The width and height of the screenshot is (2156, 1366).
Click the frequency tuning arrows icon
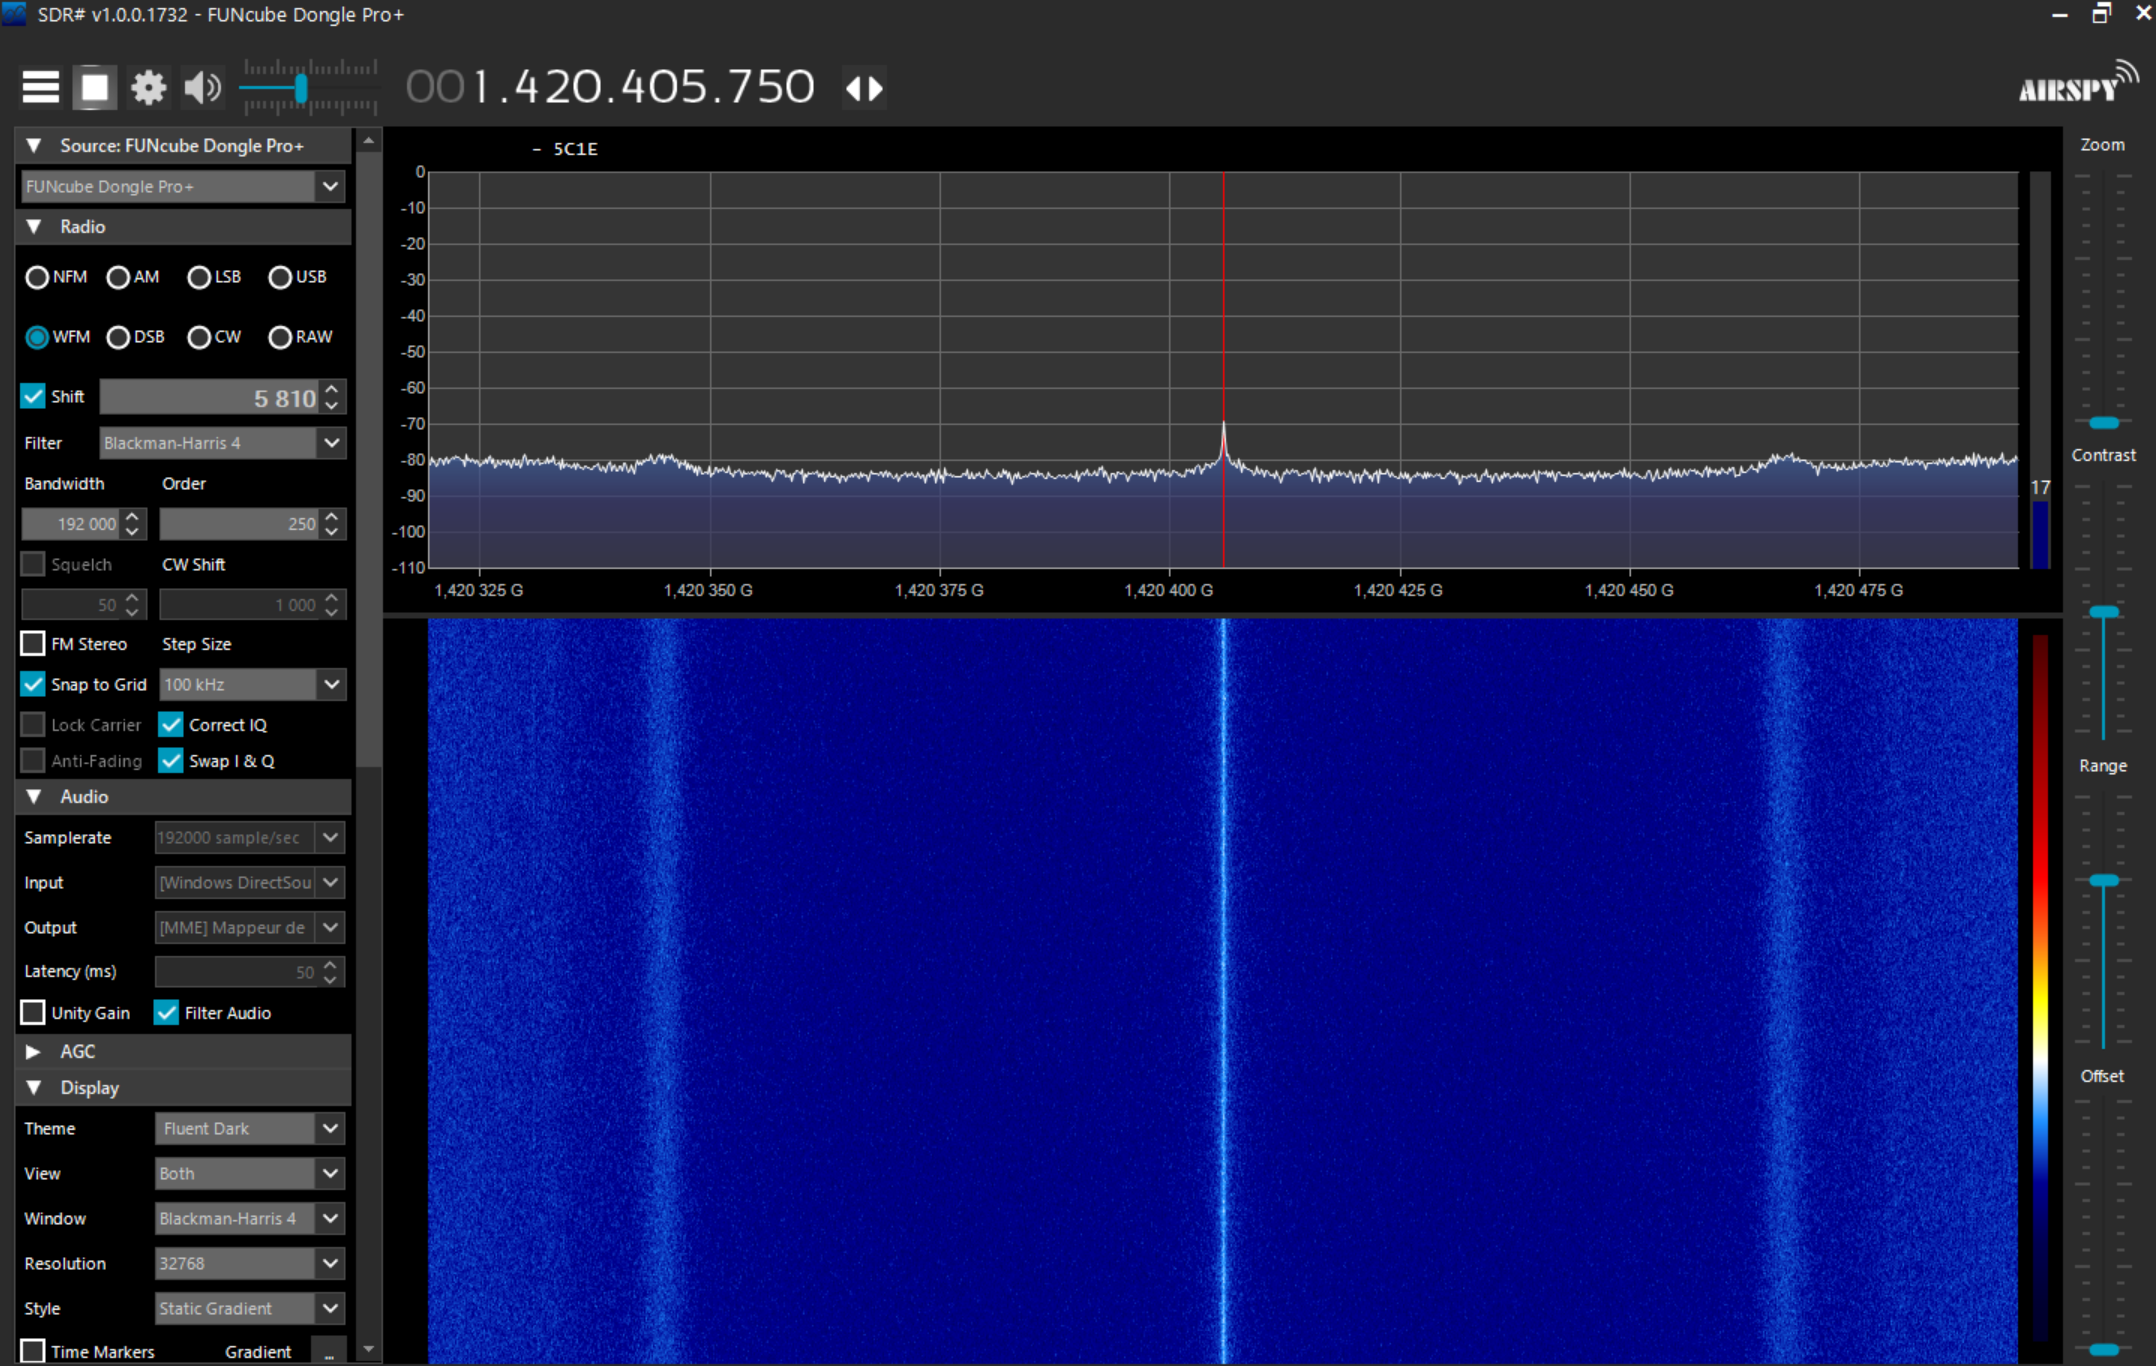coord(864,88)
